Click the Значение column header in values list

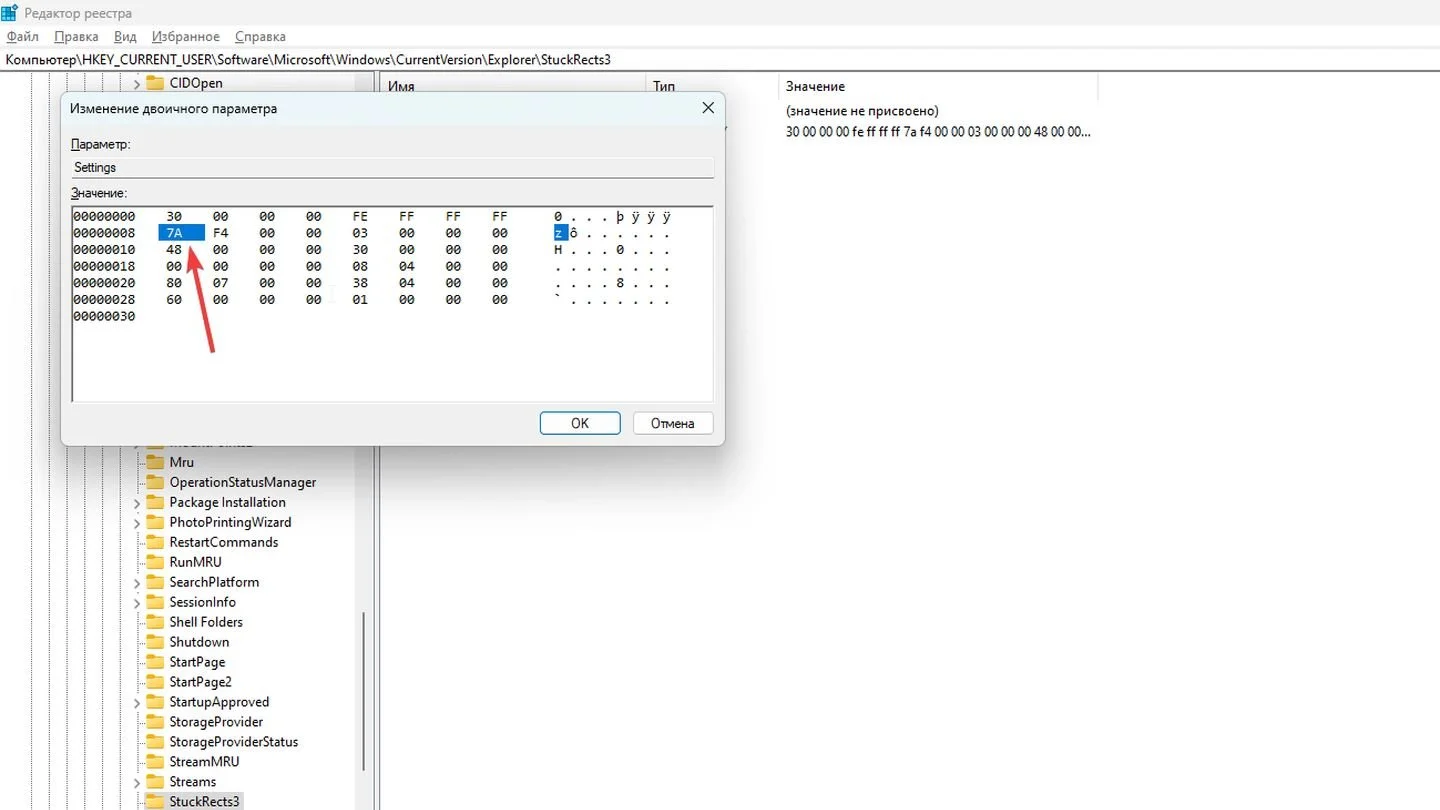click(938, 87)
